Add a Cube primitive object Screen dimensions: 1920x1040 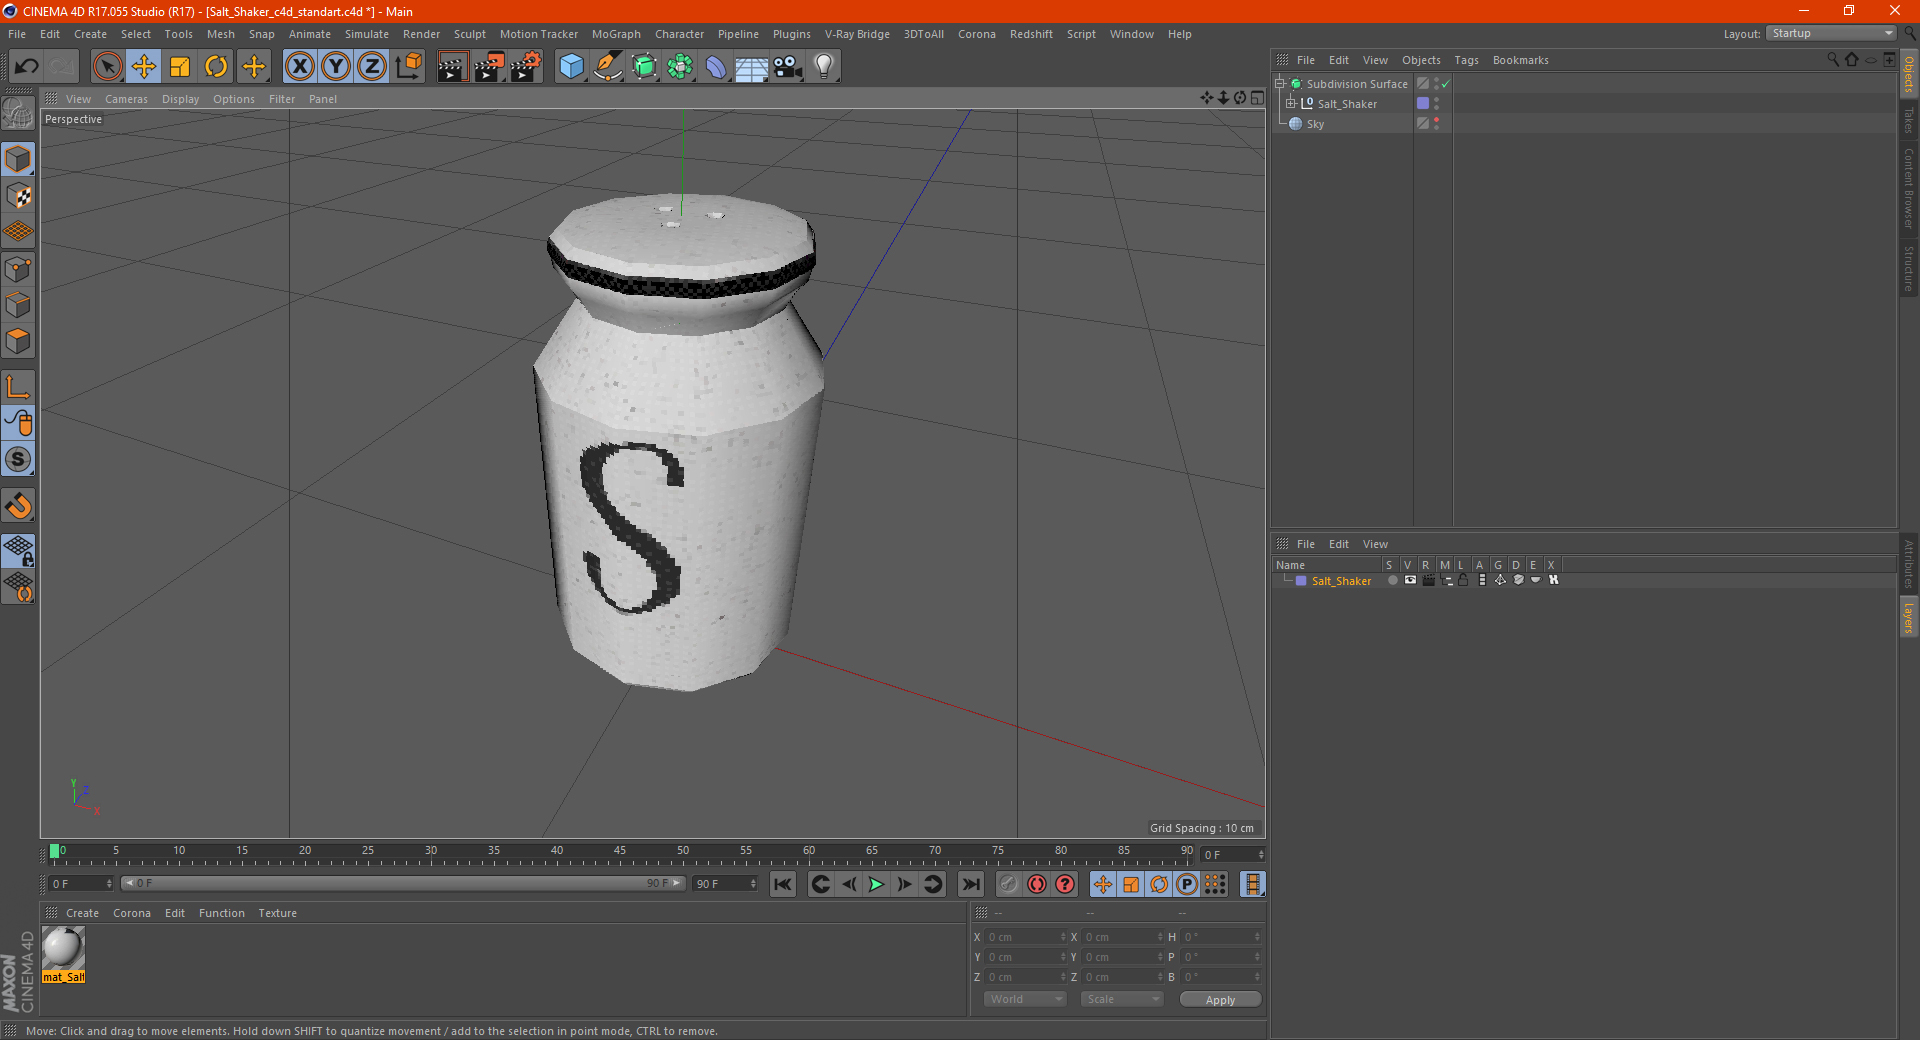point(571,67)
